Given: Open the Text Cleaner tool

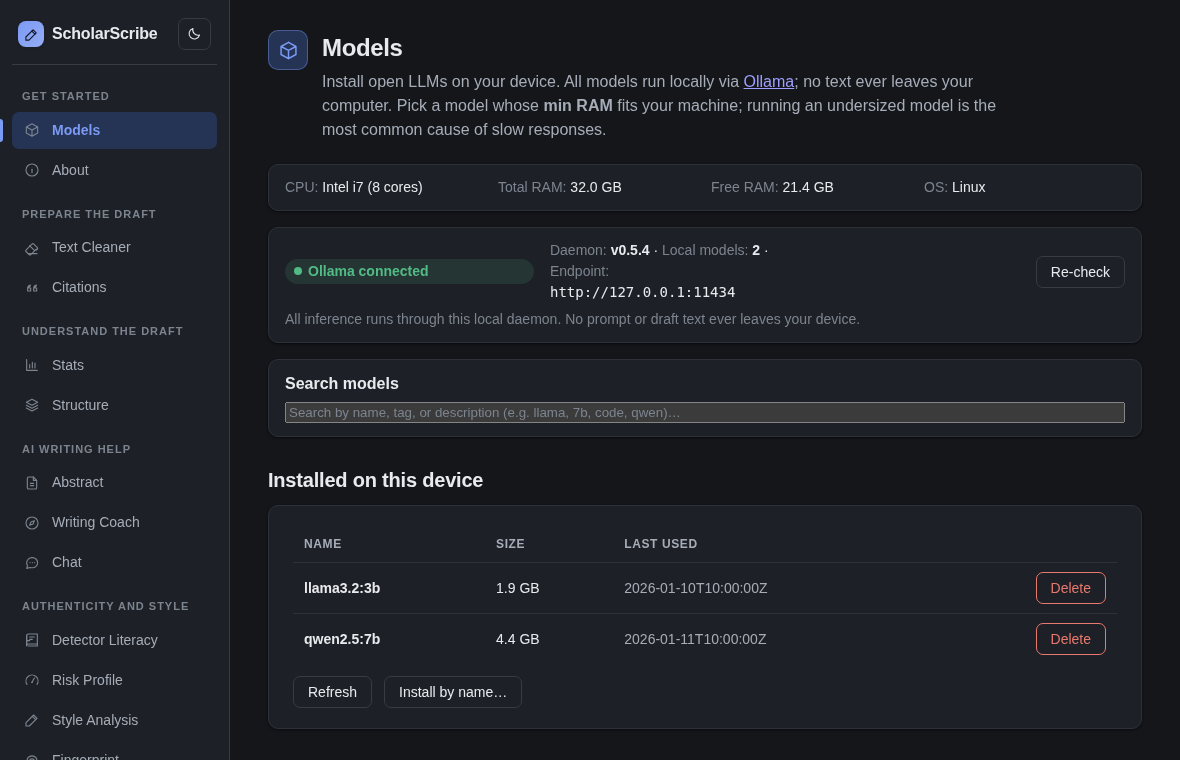Looking at the screenshot, I should (x=114, y=248).
